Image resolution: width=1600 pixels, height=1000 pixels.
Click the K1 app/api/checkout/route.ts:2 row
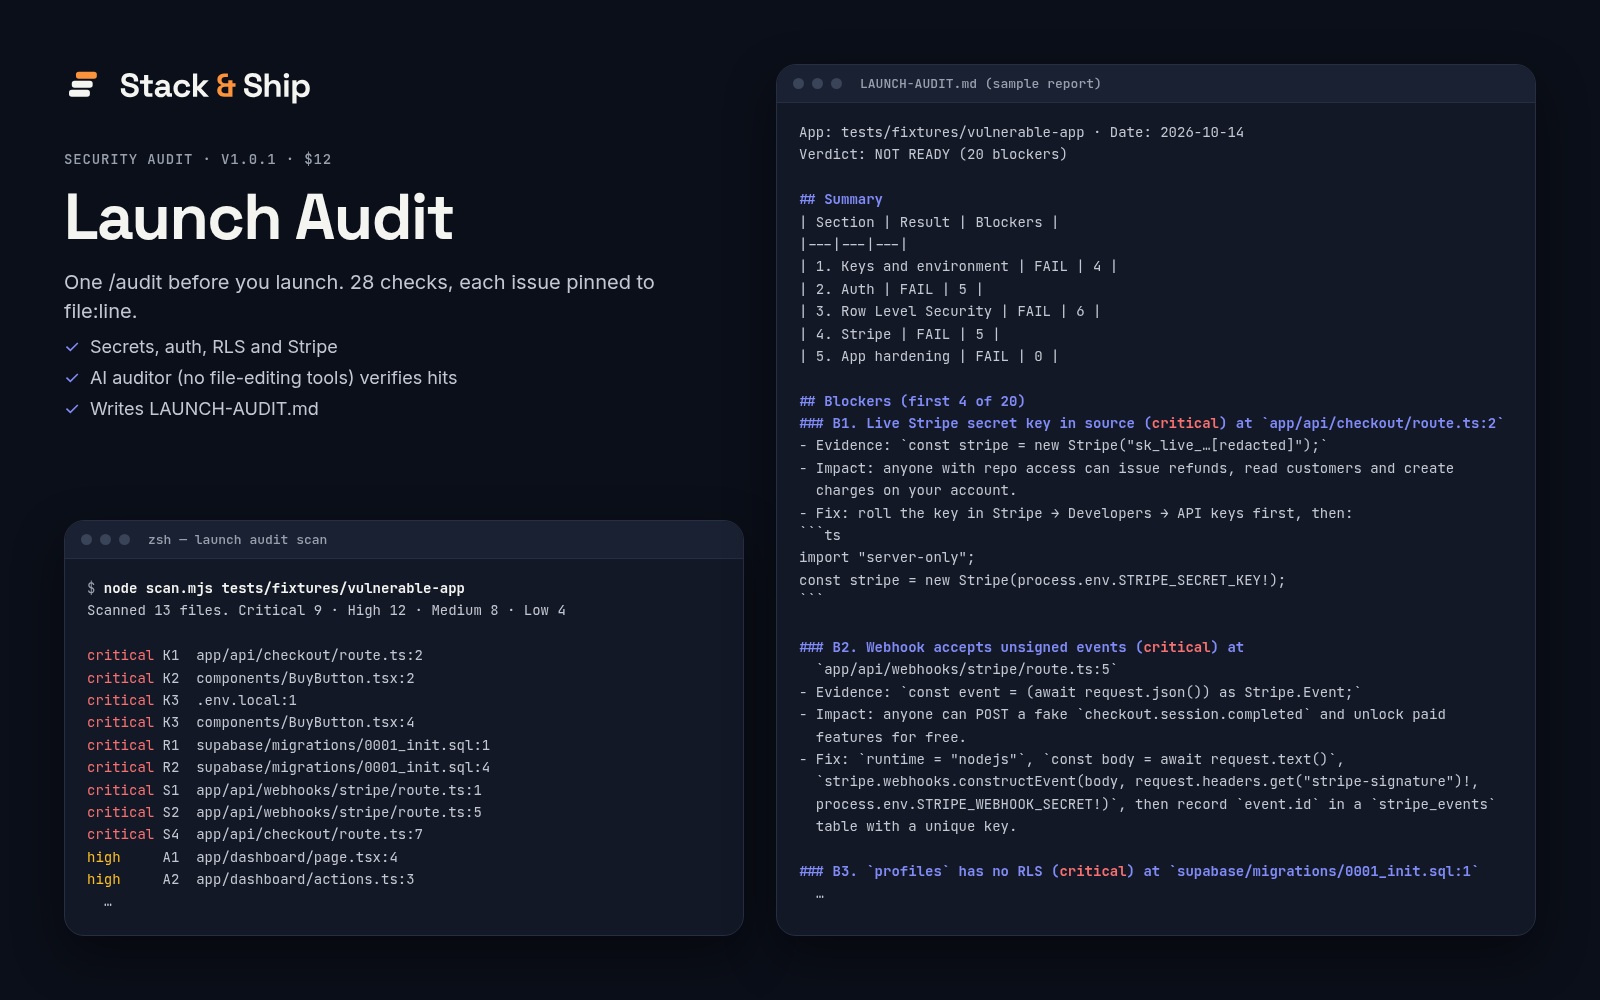point(255,655)
